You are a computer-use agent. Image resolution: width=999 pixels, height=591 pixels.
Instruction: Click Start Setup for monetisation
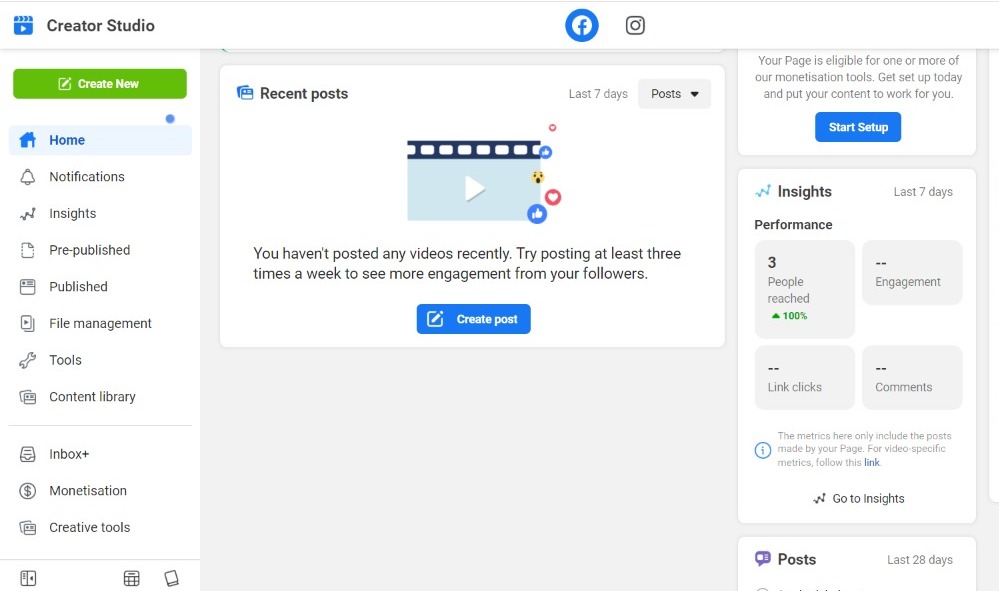click(857, 127)
